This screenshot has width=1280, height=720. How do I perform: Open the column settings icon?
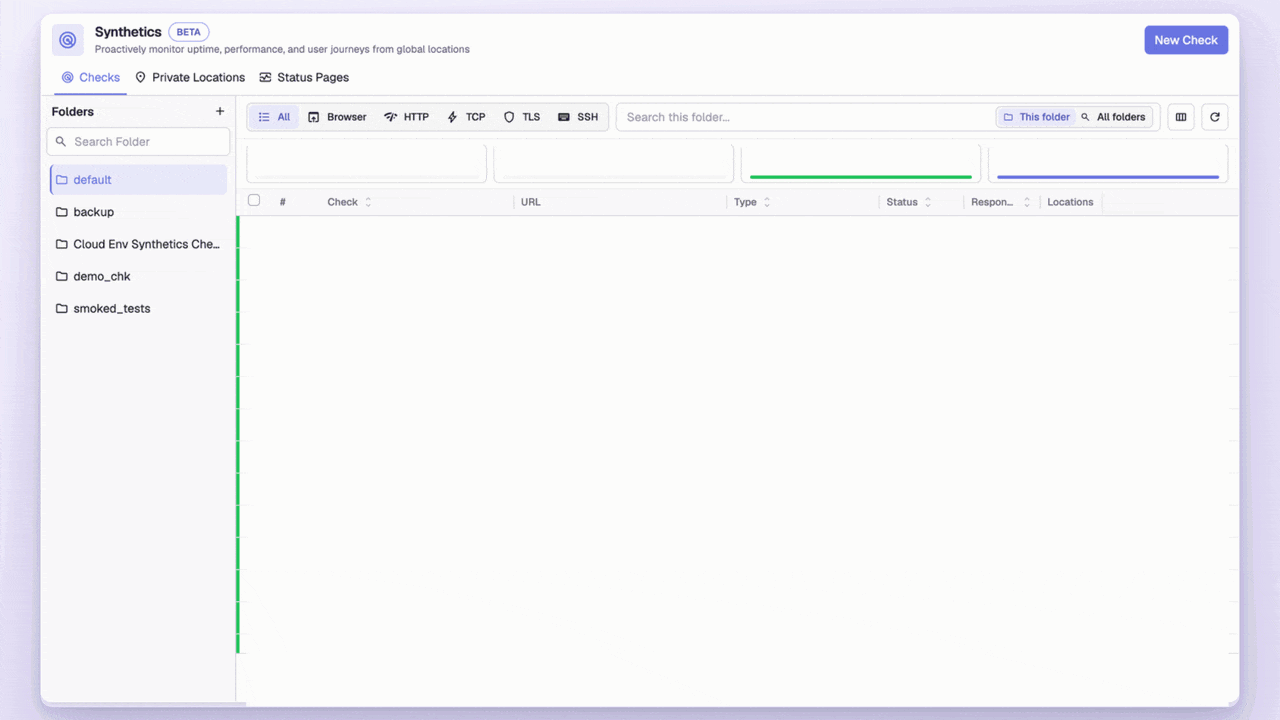(x=1181, y=117)
